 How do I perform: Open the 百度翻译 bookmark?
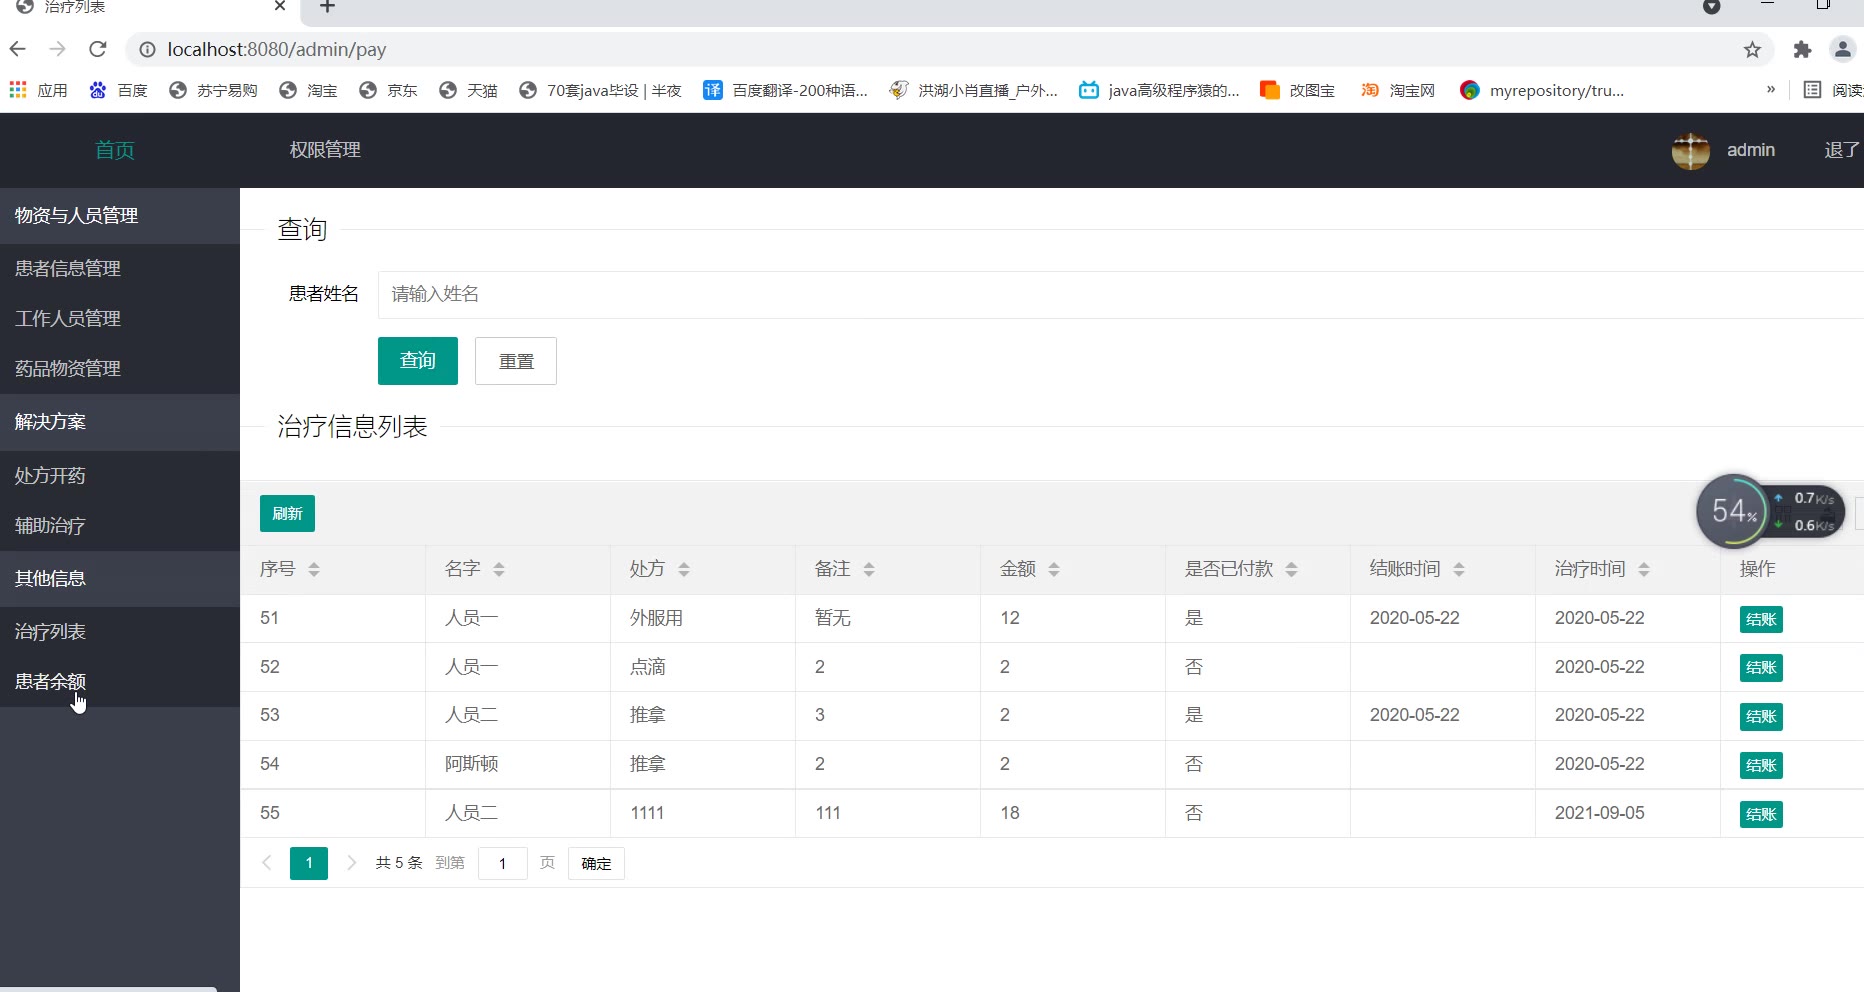click(785, 90)
